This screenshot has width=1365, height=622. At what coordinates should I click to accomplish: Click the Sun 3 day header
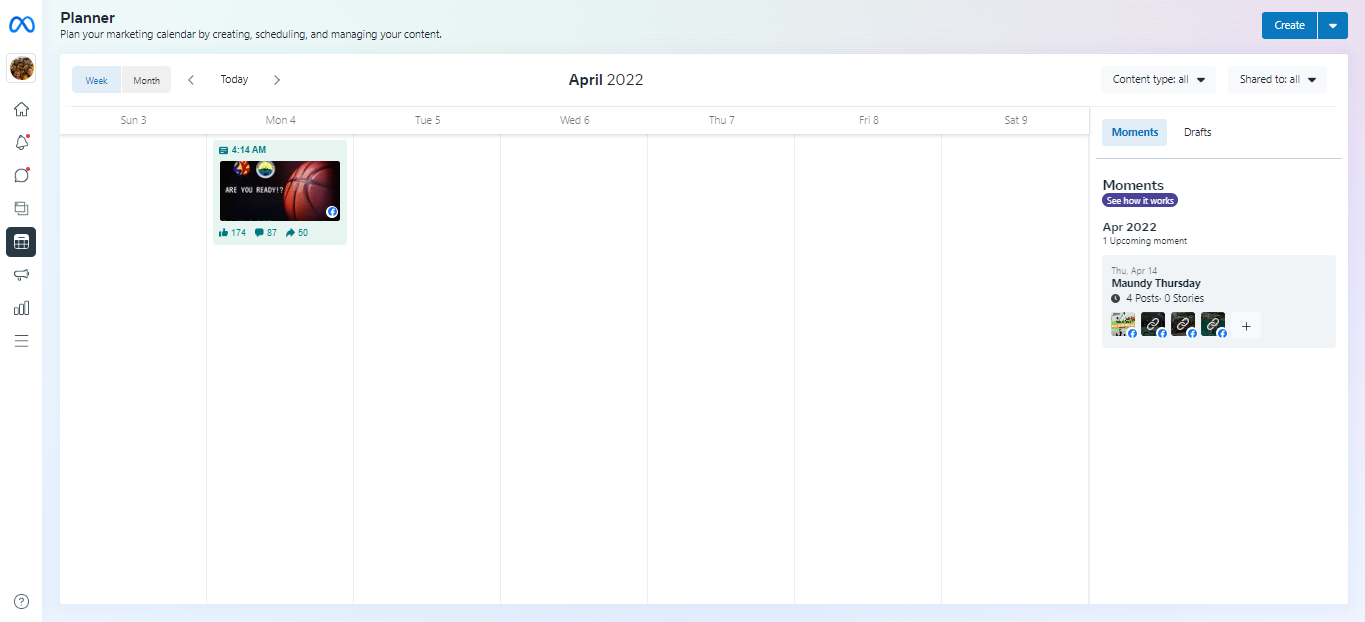(x=133, y=120)
